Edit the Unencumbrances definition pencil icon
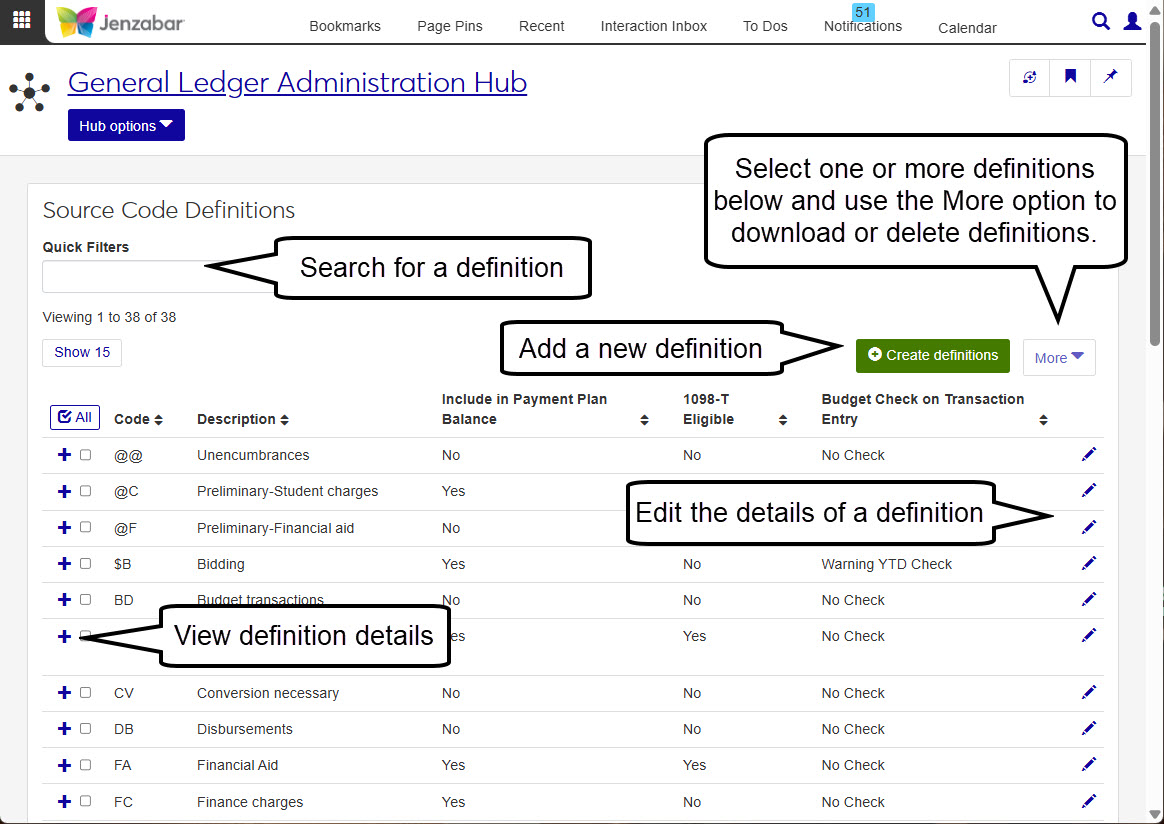 (1088, 455)
